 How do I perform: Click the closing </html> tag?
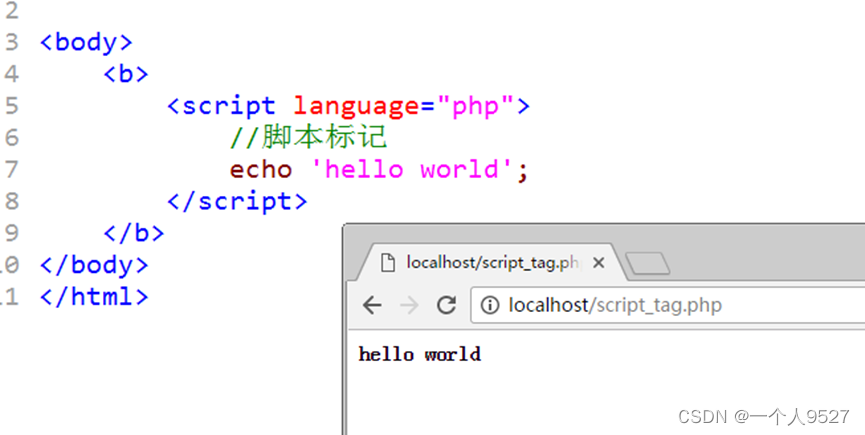coord(94,297)
